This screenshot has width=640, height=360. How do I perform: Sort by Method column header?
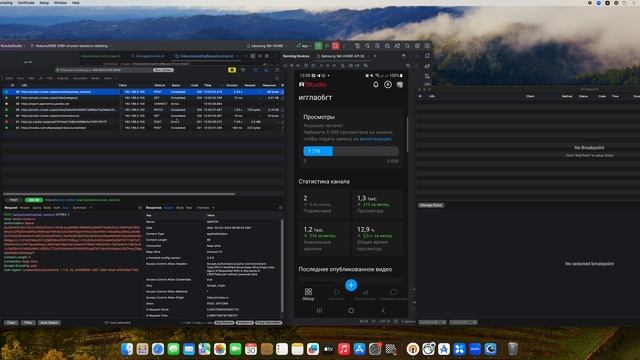(160, 85)
